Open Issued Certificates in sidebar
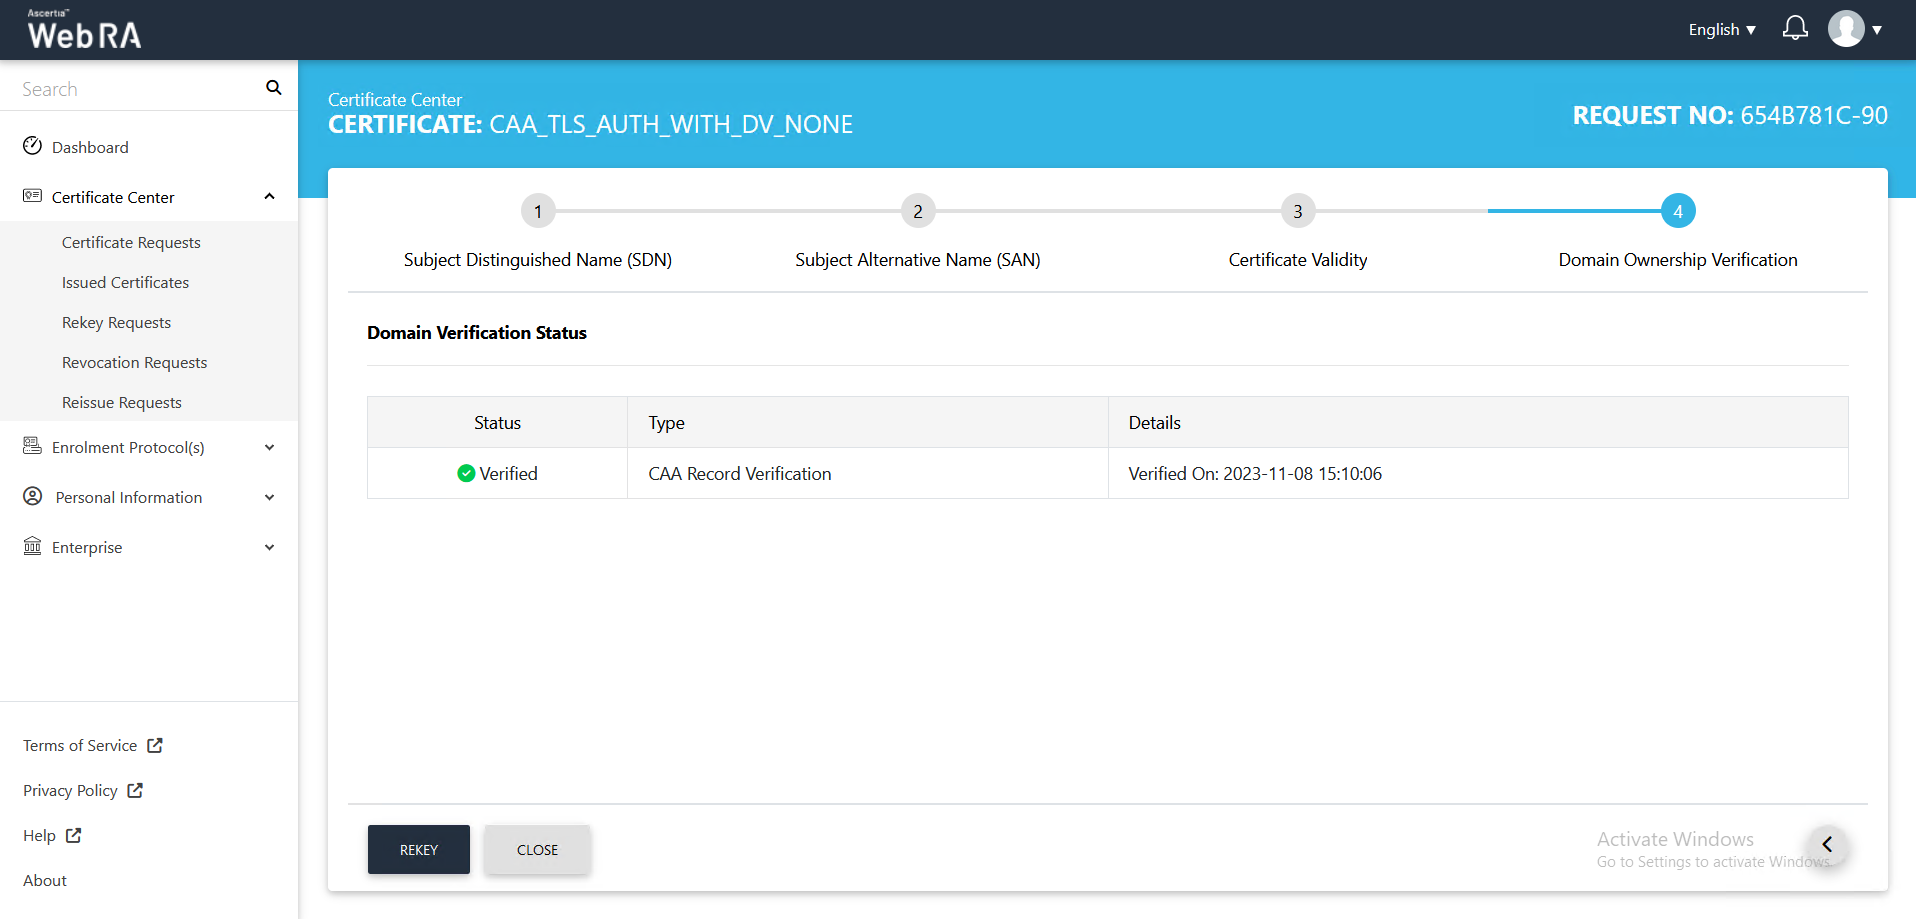Image resolution: width=1916 pixels, height=919 pixels. 125,282
